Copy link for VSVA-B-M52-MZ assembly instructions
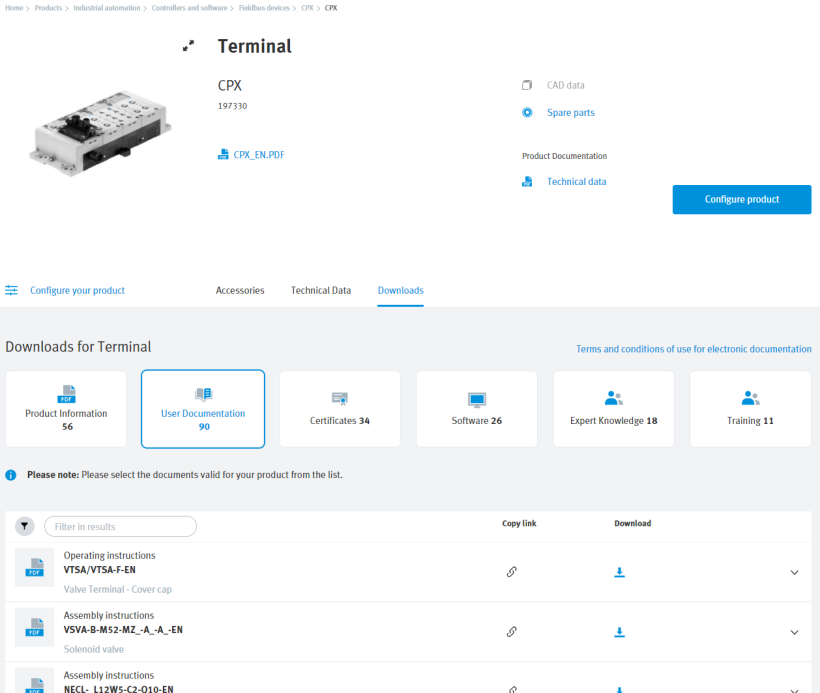The image size is (820, 693). [x=512, y=632]
